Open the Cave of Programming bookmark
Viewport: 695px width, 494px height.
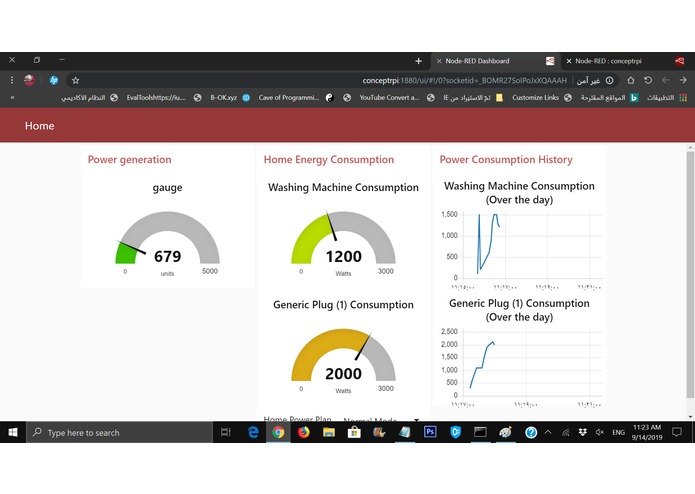pos(296,97)
